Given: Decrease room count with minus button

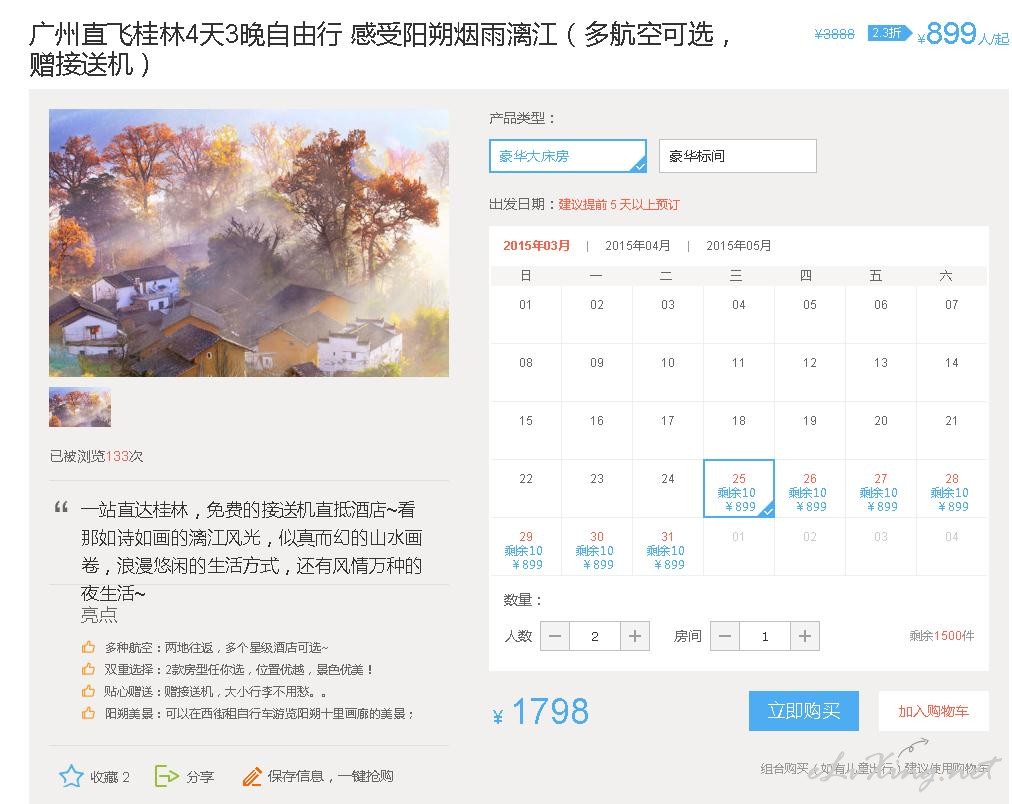Looking at the screenshot, I should pyautogui.click(x=725, y=636).
